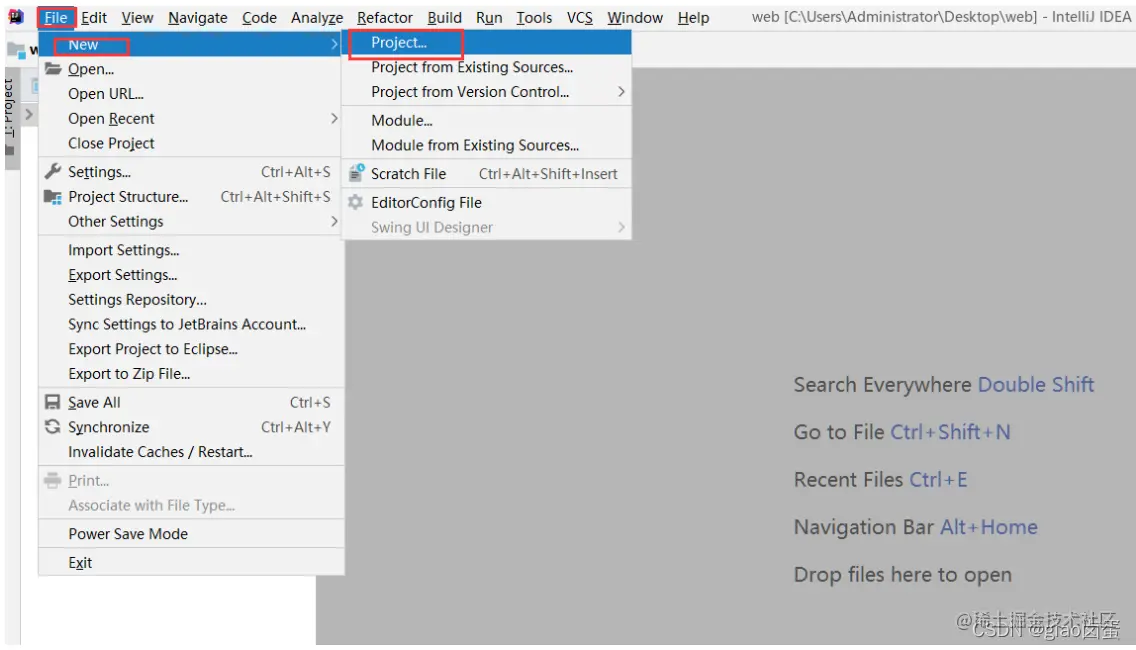This screenshot has height=650, width=1136.
Task: Click the Project Structure folder icon
Action: point(52,196)
